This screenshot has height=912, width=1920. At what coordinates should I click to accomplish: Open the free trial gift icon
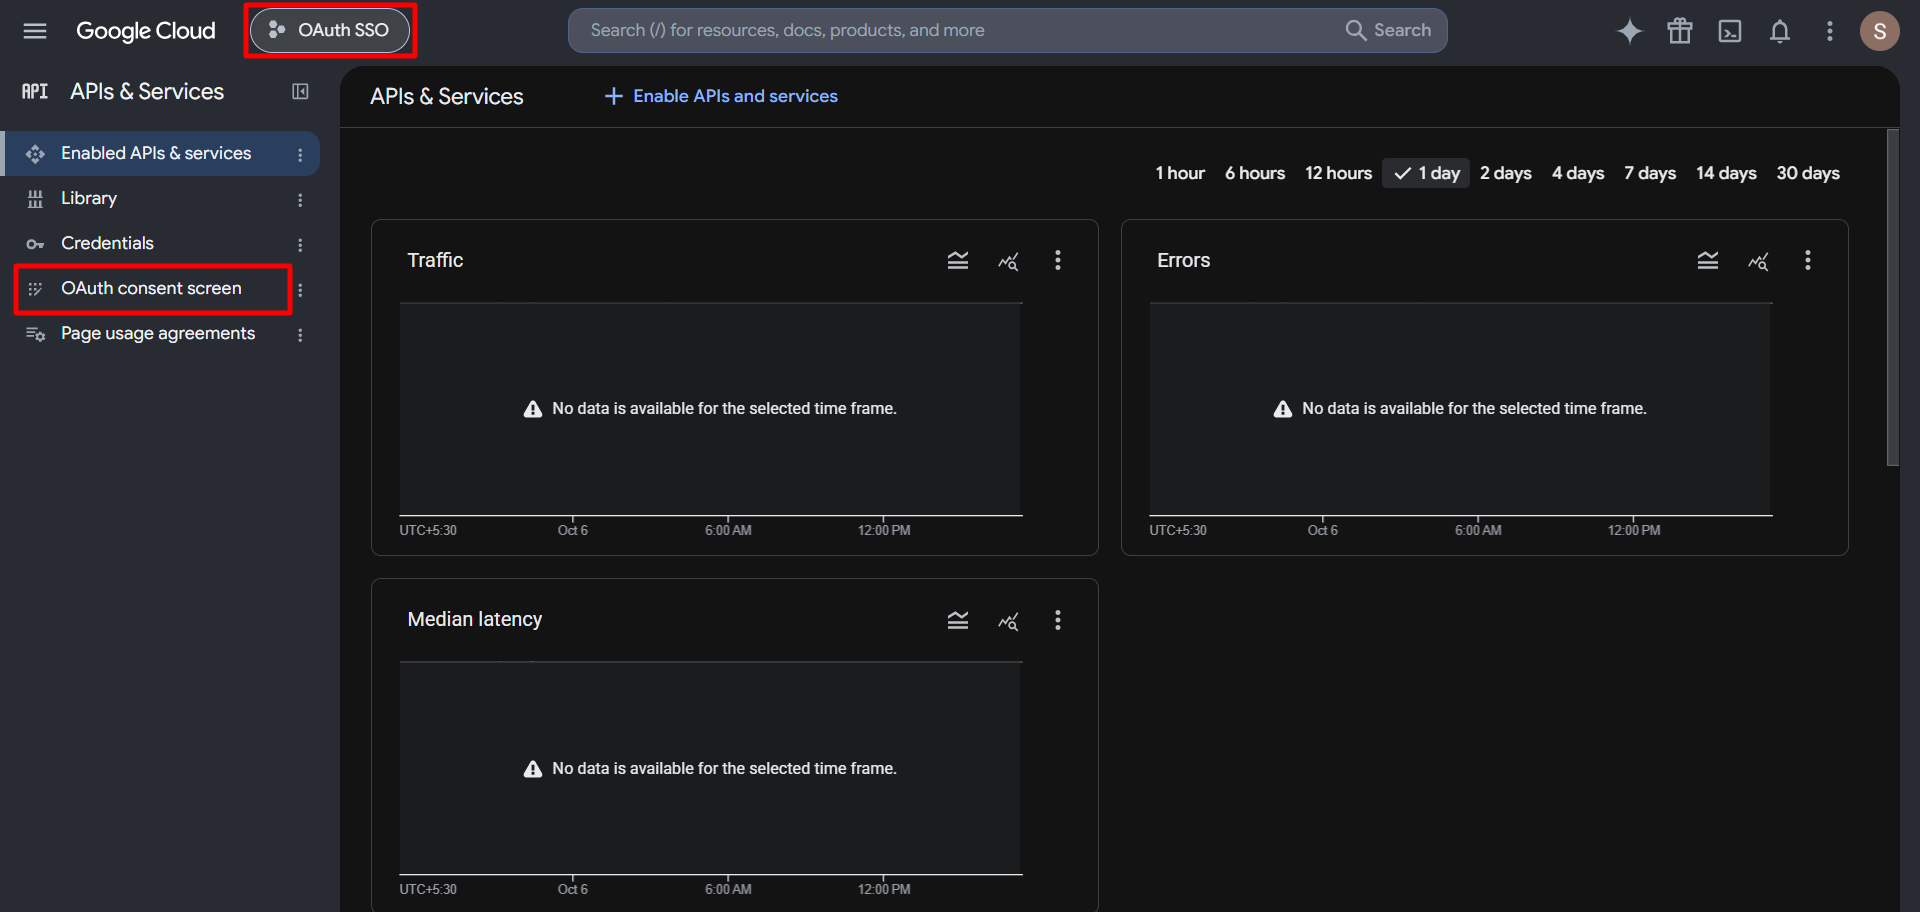click(x=1680, y=31)
